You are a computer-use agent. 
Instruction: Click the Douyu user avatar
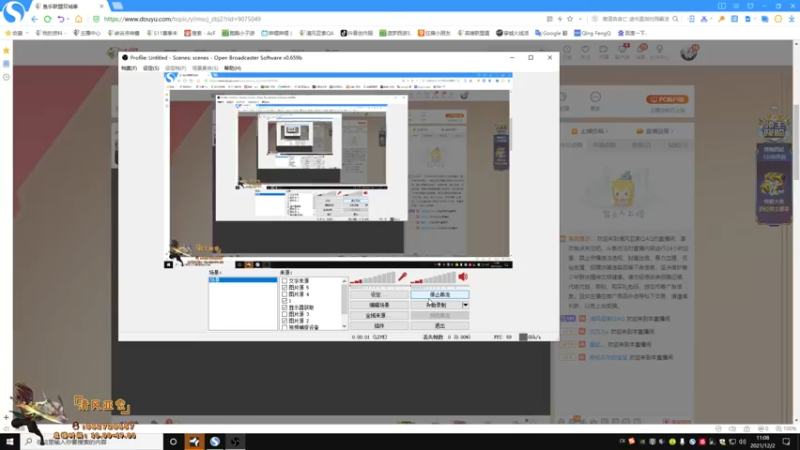(689, 52)
